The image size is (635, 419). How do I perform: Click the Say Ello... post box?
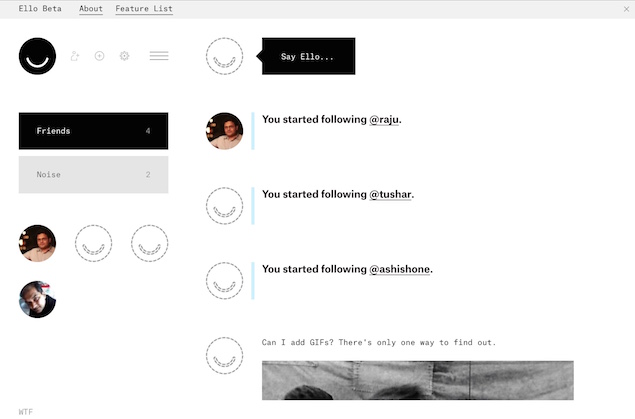(x=308, y=57)
